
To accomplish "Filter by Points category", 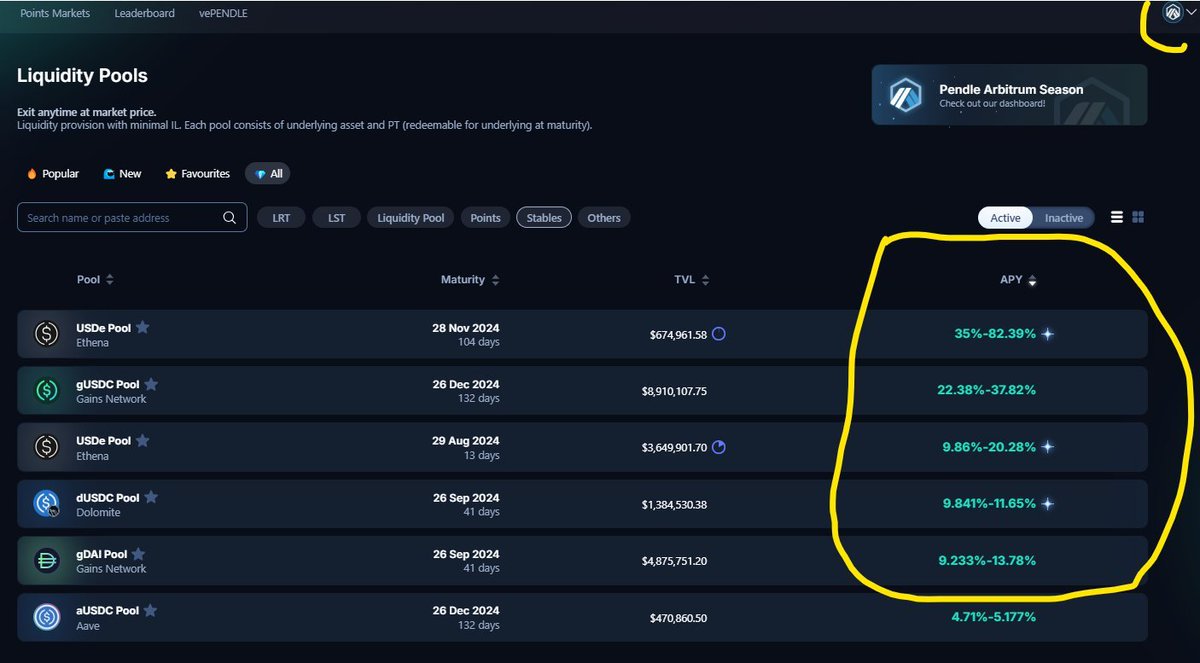I will pyautogui.click(x=485, y=217).
